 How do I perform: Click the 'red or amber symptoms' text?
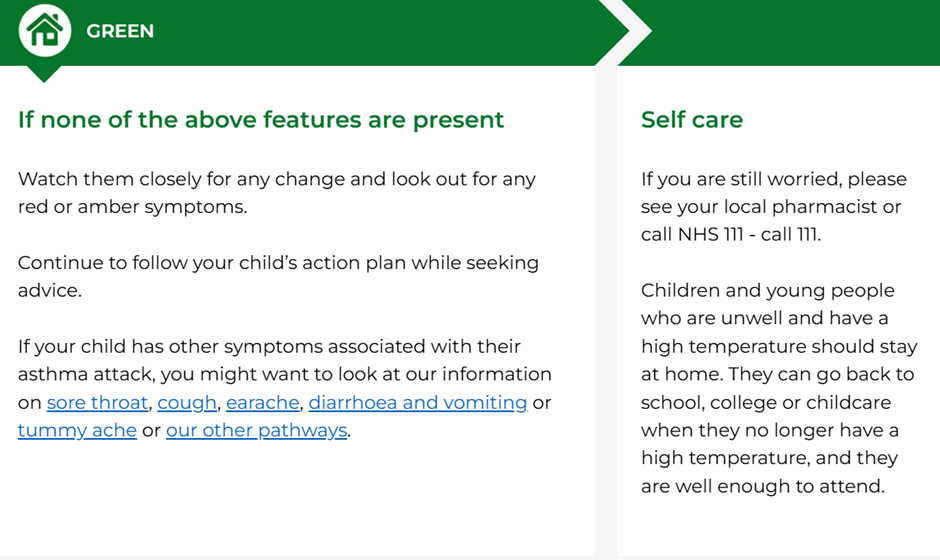coord(132,207)
